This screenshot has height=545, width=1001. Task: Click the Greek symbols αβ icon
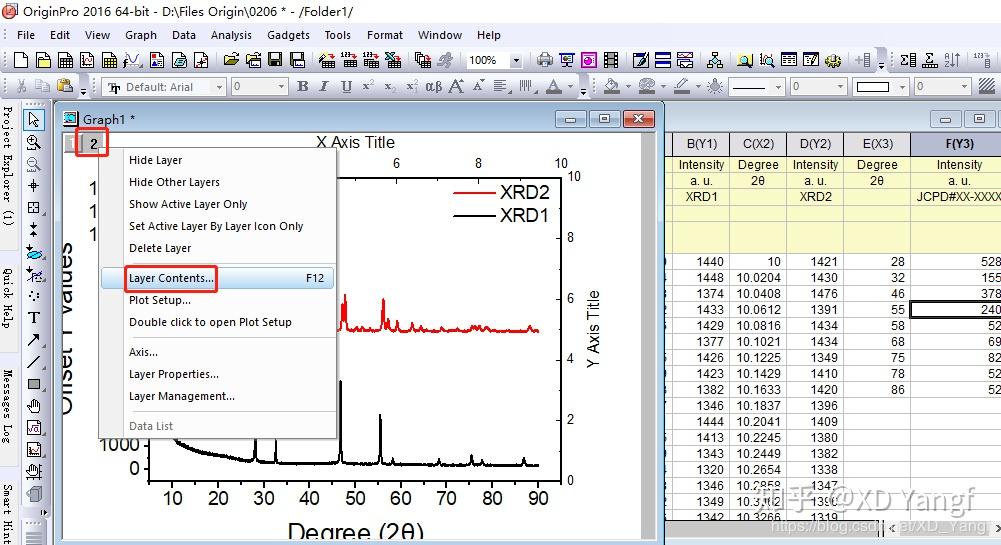(433, 86)
